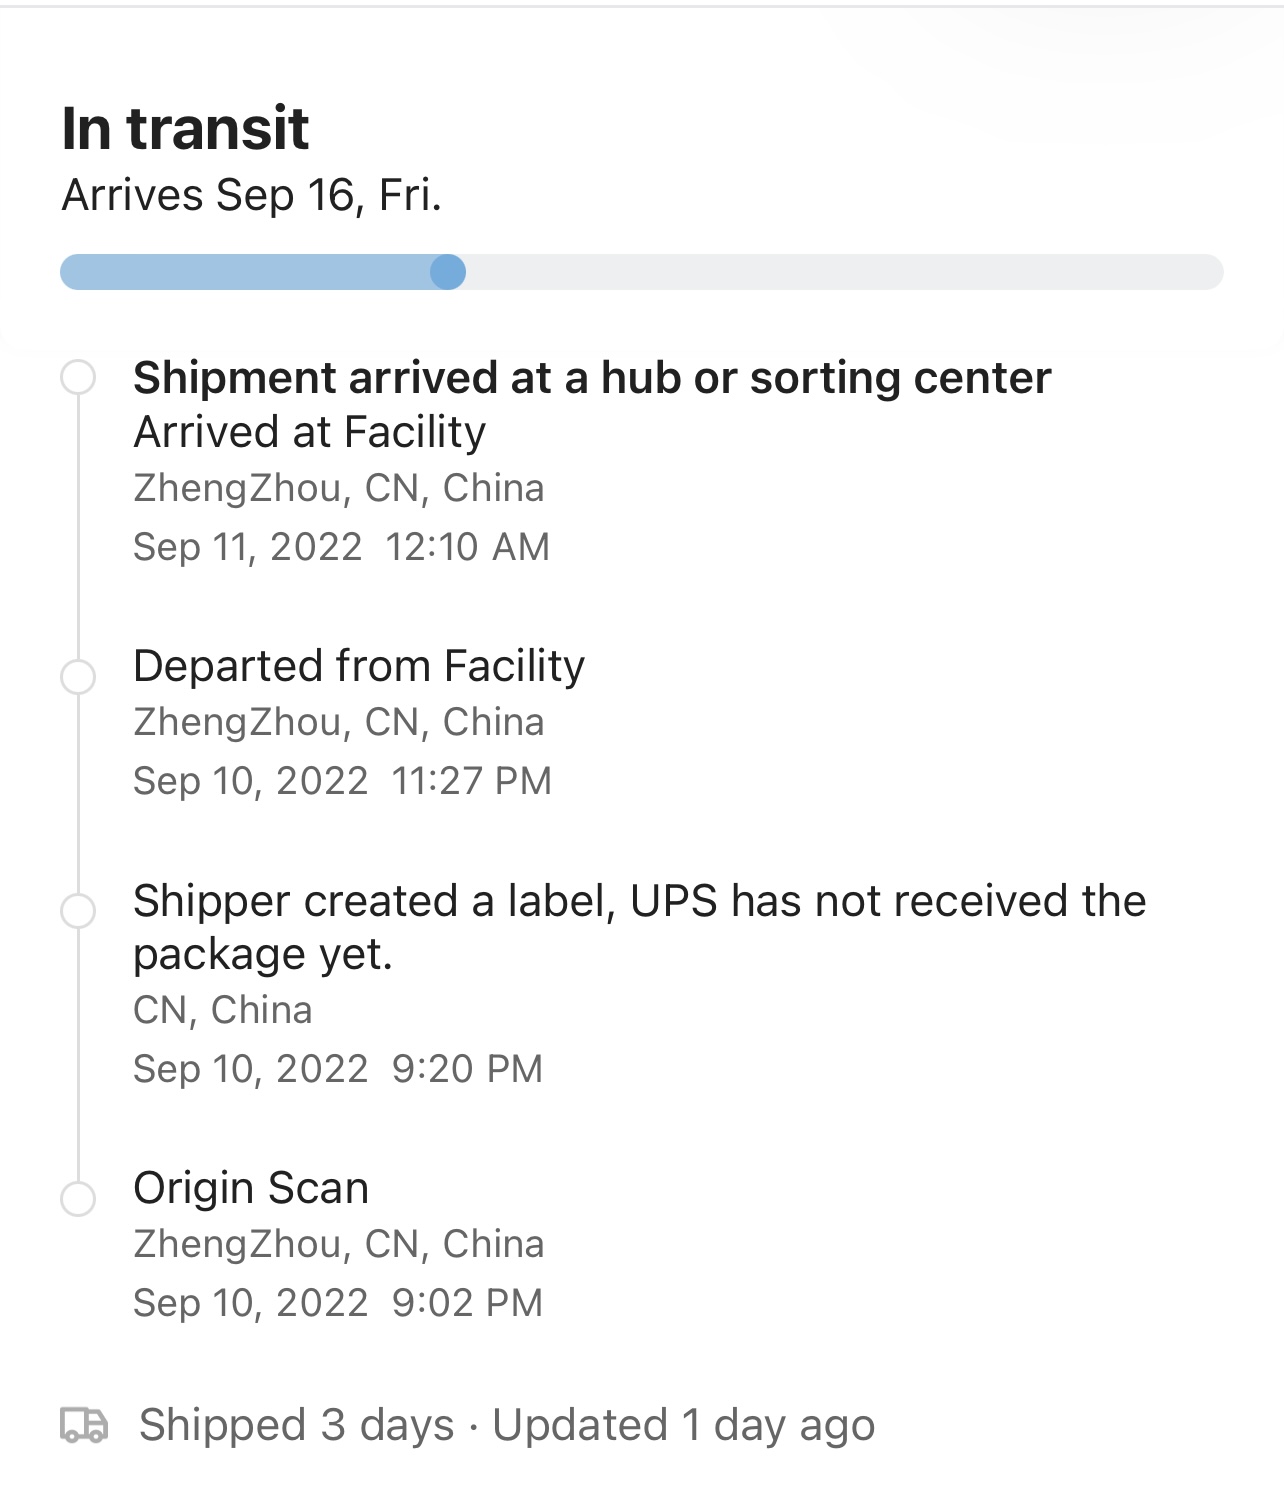
Task: Open the Departed from Facility event
Action: (359, 666)
